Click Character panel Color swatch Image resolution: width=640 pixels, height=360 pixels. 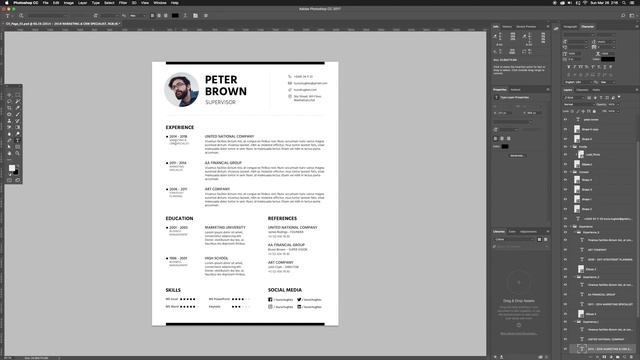click(x=608, y=59)
